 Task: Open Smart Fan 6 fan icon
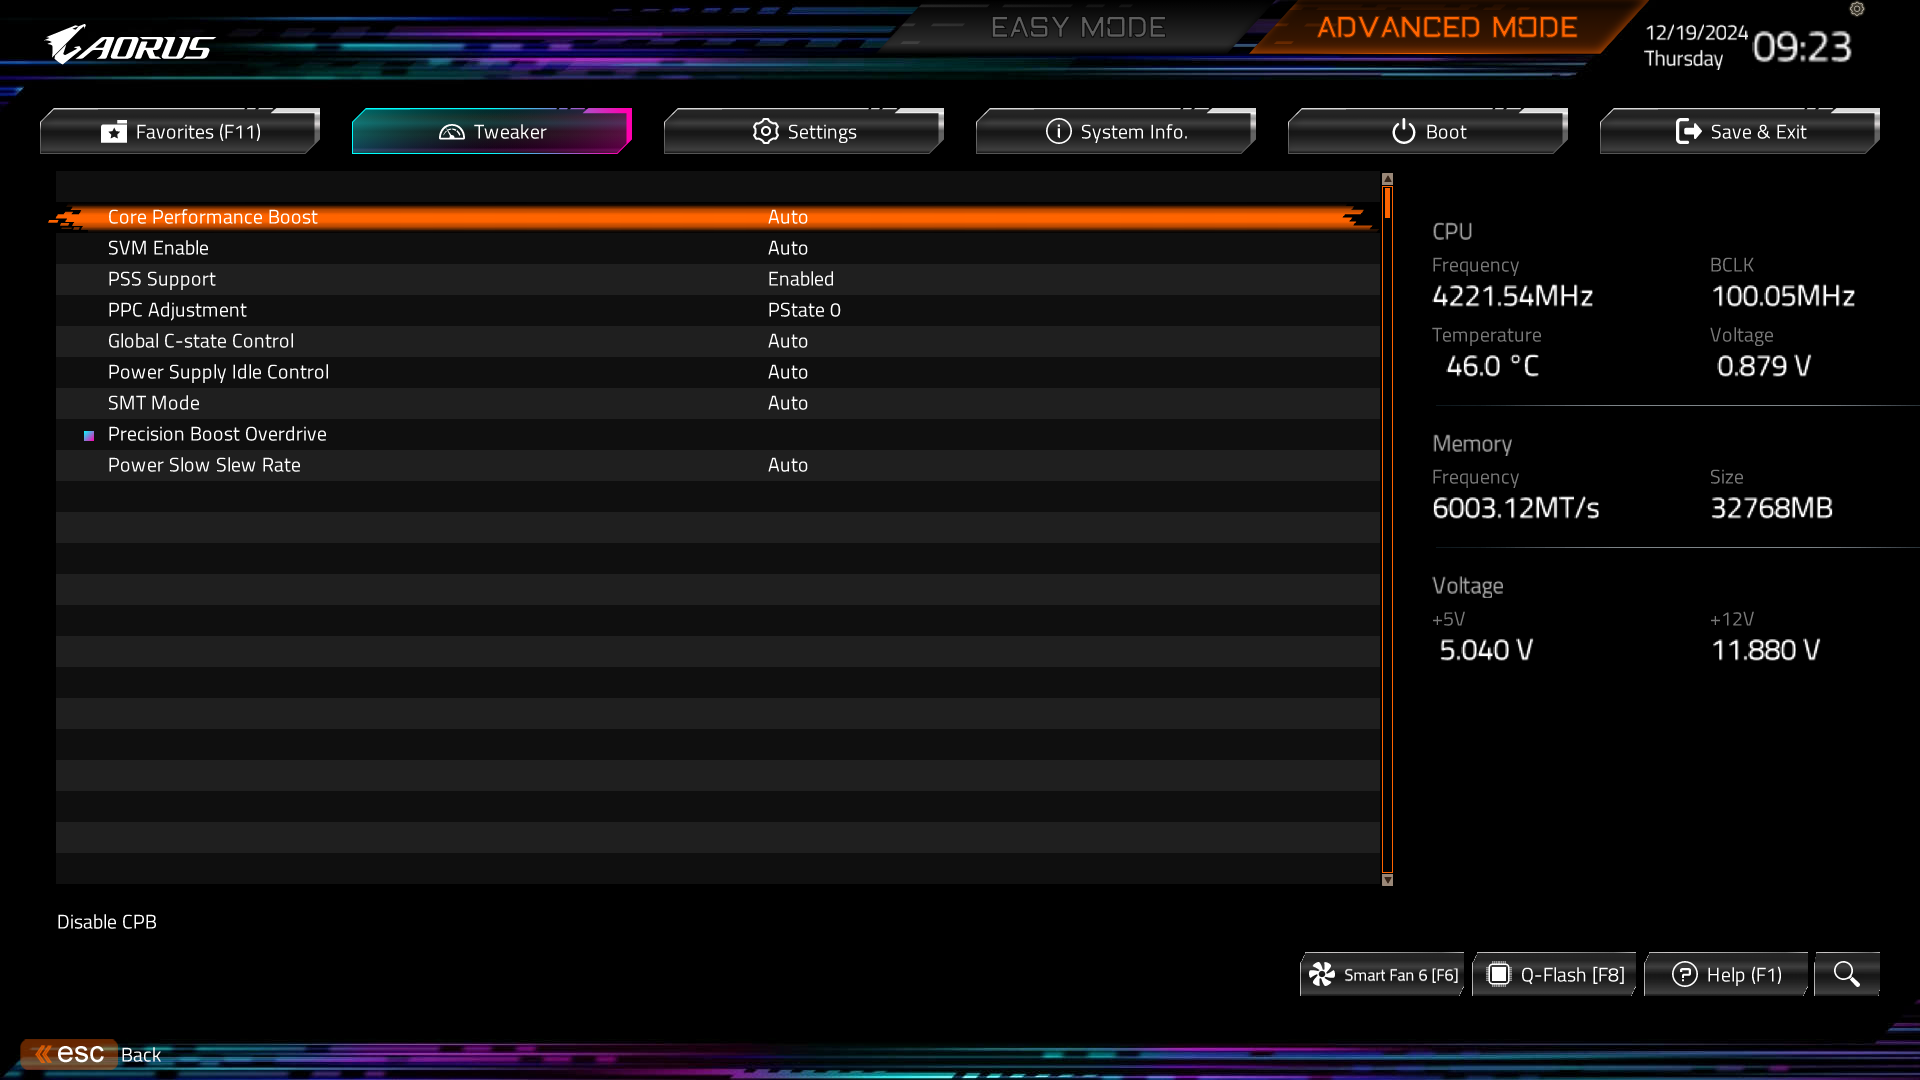1322,974
